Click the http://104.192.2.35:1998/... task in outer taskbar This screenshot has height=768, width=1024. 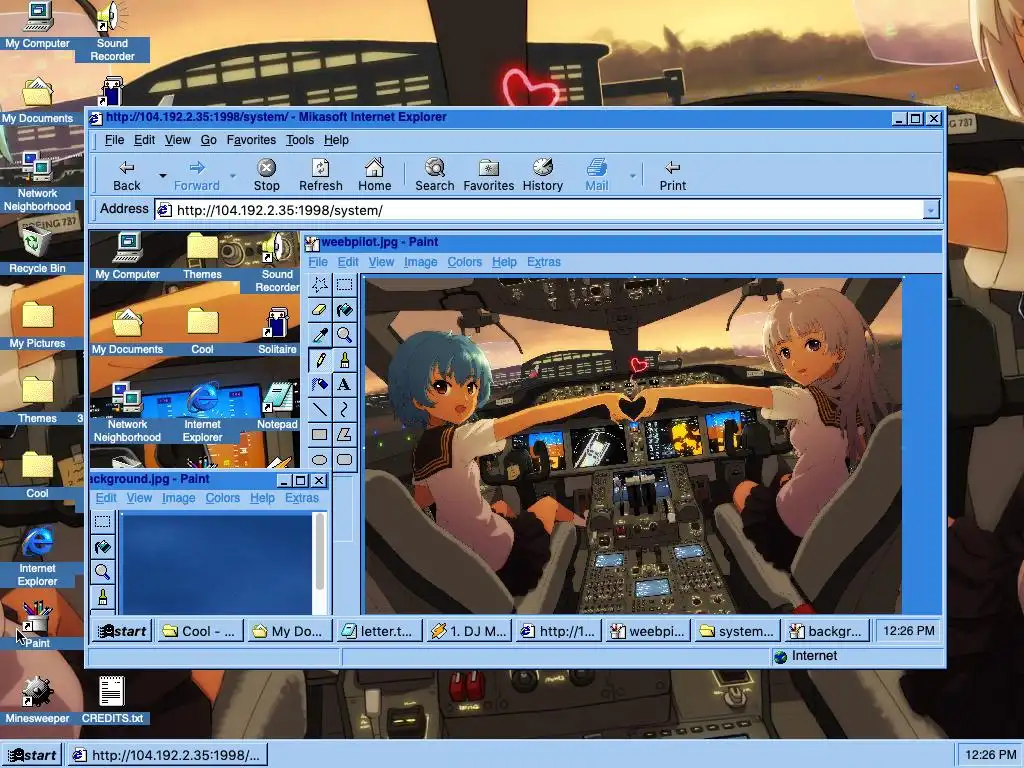pos(168,755)
